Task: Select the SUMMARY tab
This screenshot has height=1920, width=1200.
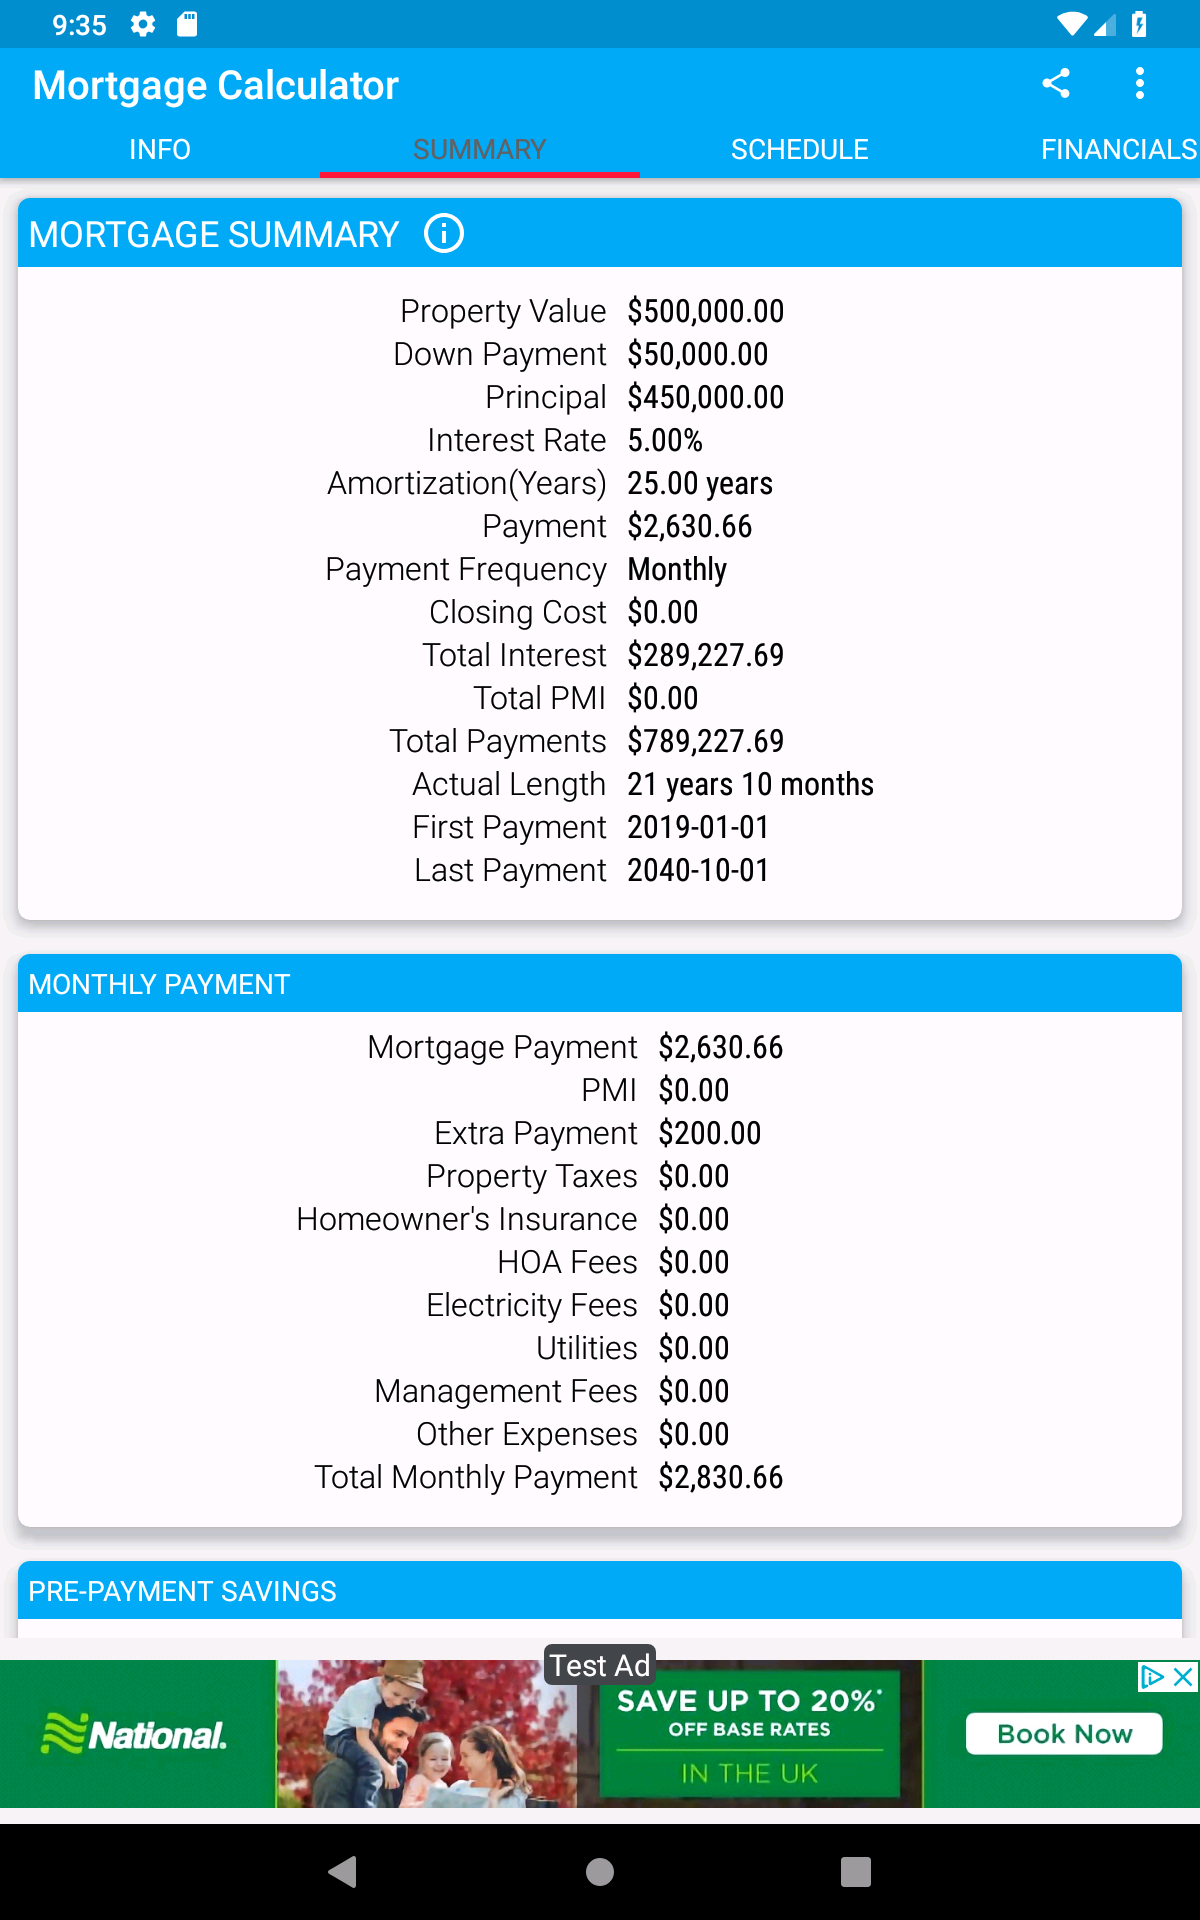Action: (479, 150)
